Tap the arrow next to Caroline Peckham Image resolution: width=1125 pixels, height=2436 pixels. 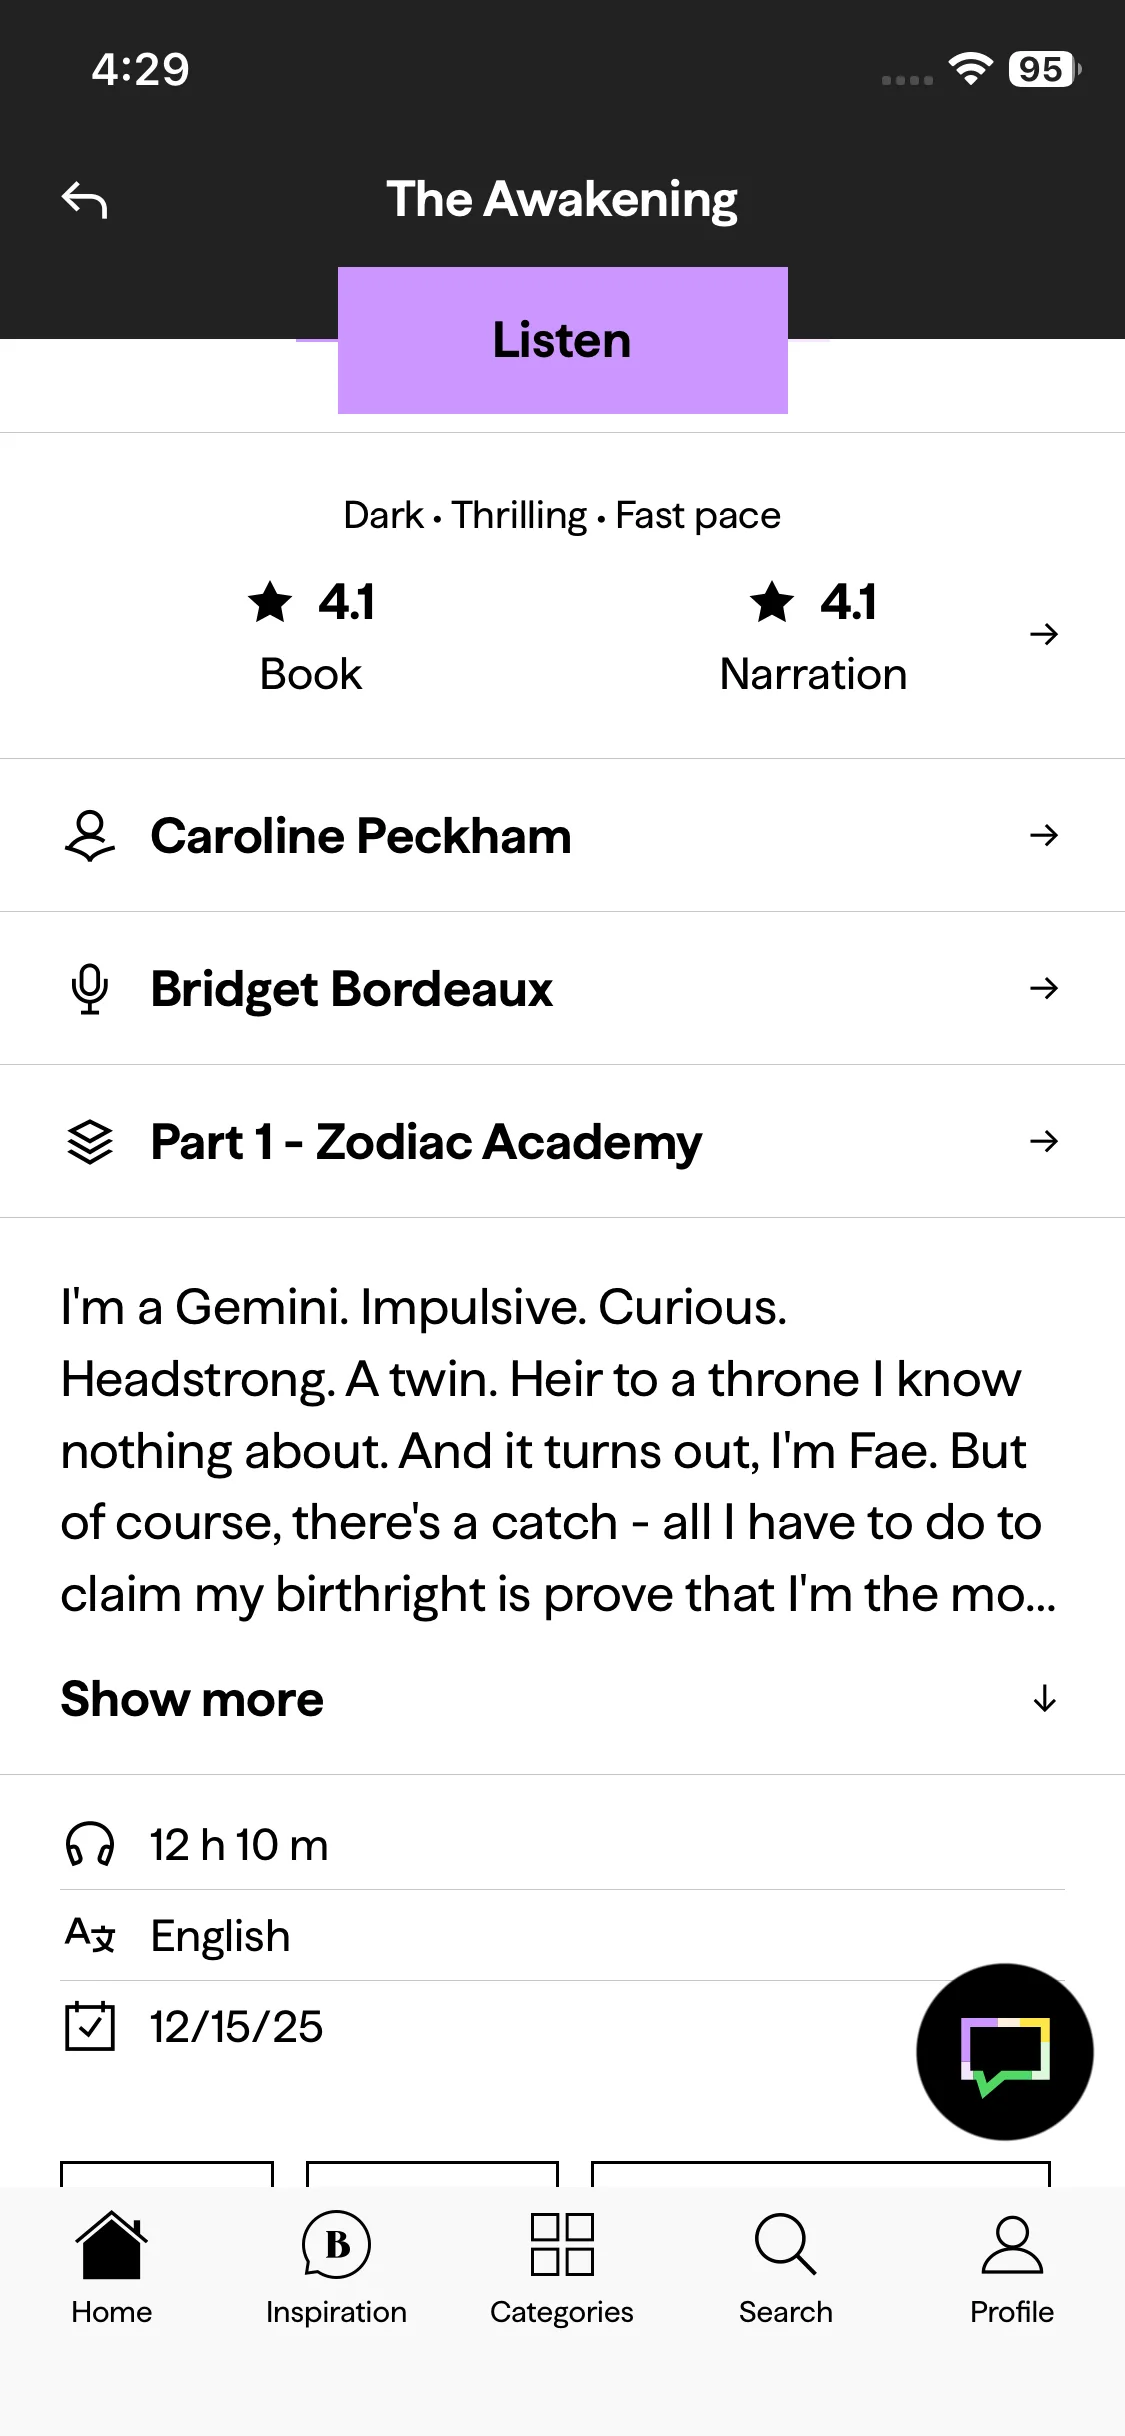click(x=1043, y=836)
